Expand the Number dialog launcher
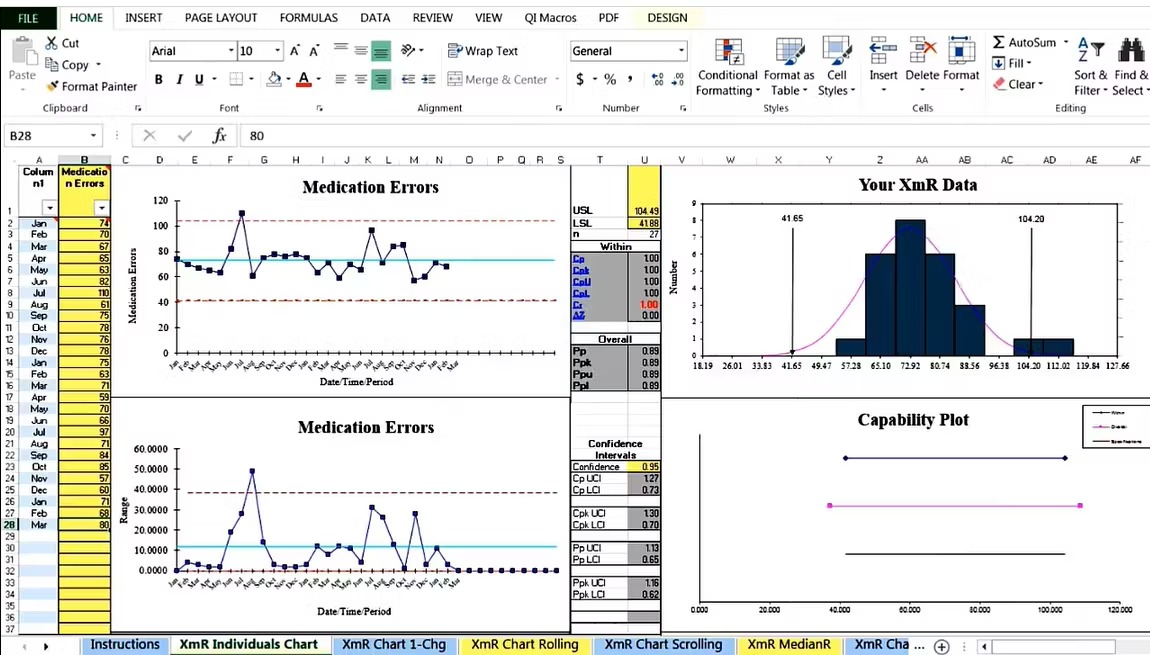Viewport: 1150px width, 655px height. tap(683, 108)
